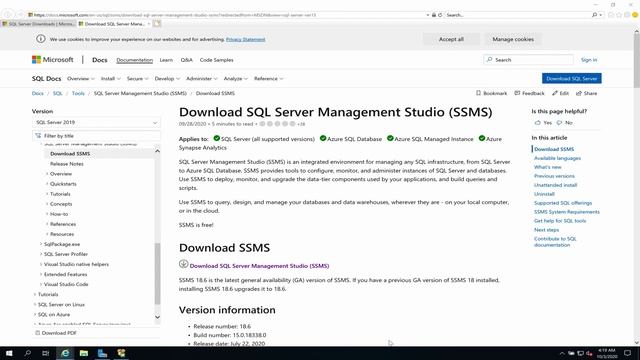Open Release Notes in sidebar
Image resolution: width=640 pixels, height=360 pixels.
(x=67, y=164)
